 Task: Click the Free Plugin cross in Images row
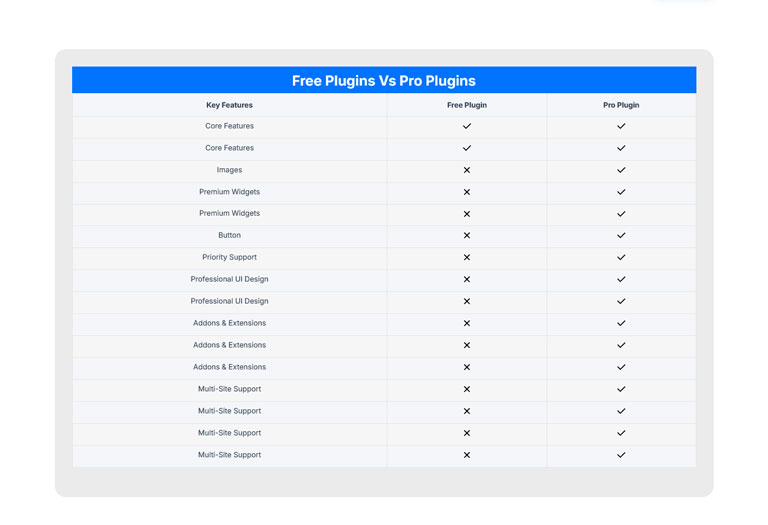tap(467, 170)
